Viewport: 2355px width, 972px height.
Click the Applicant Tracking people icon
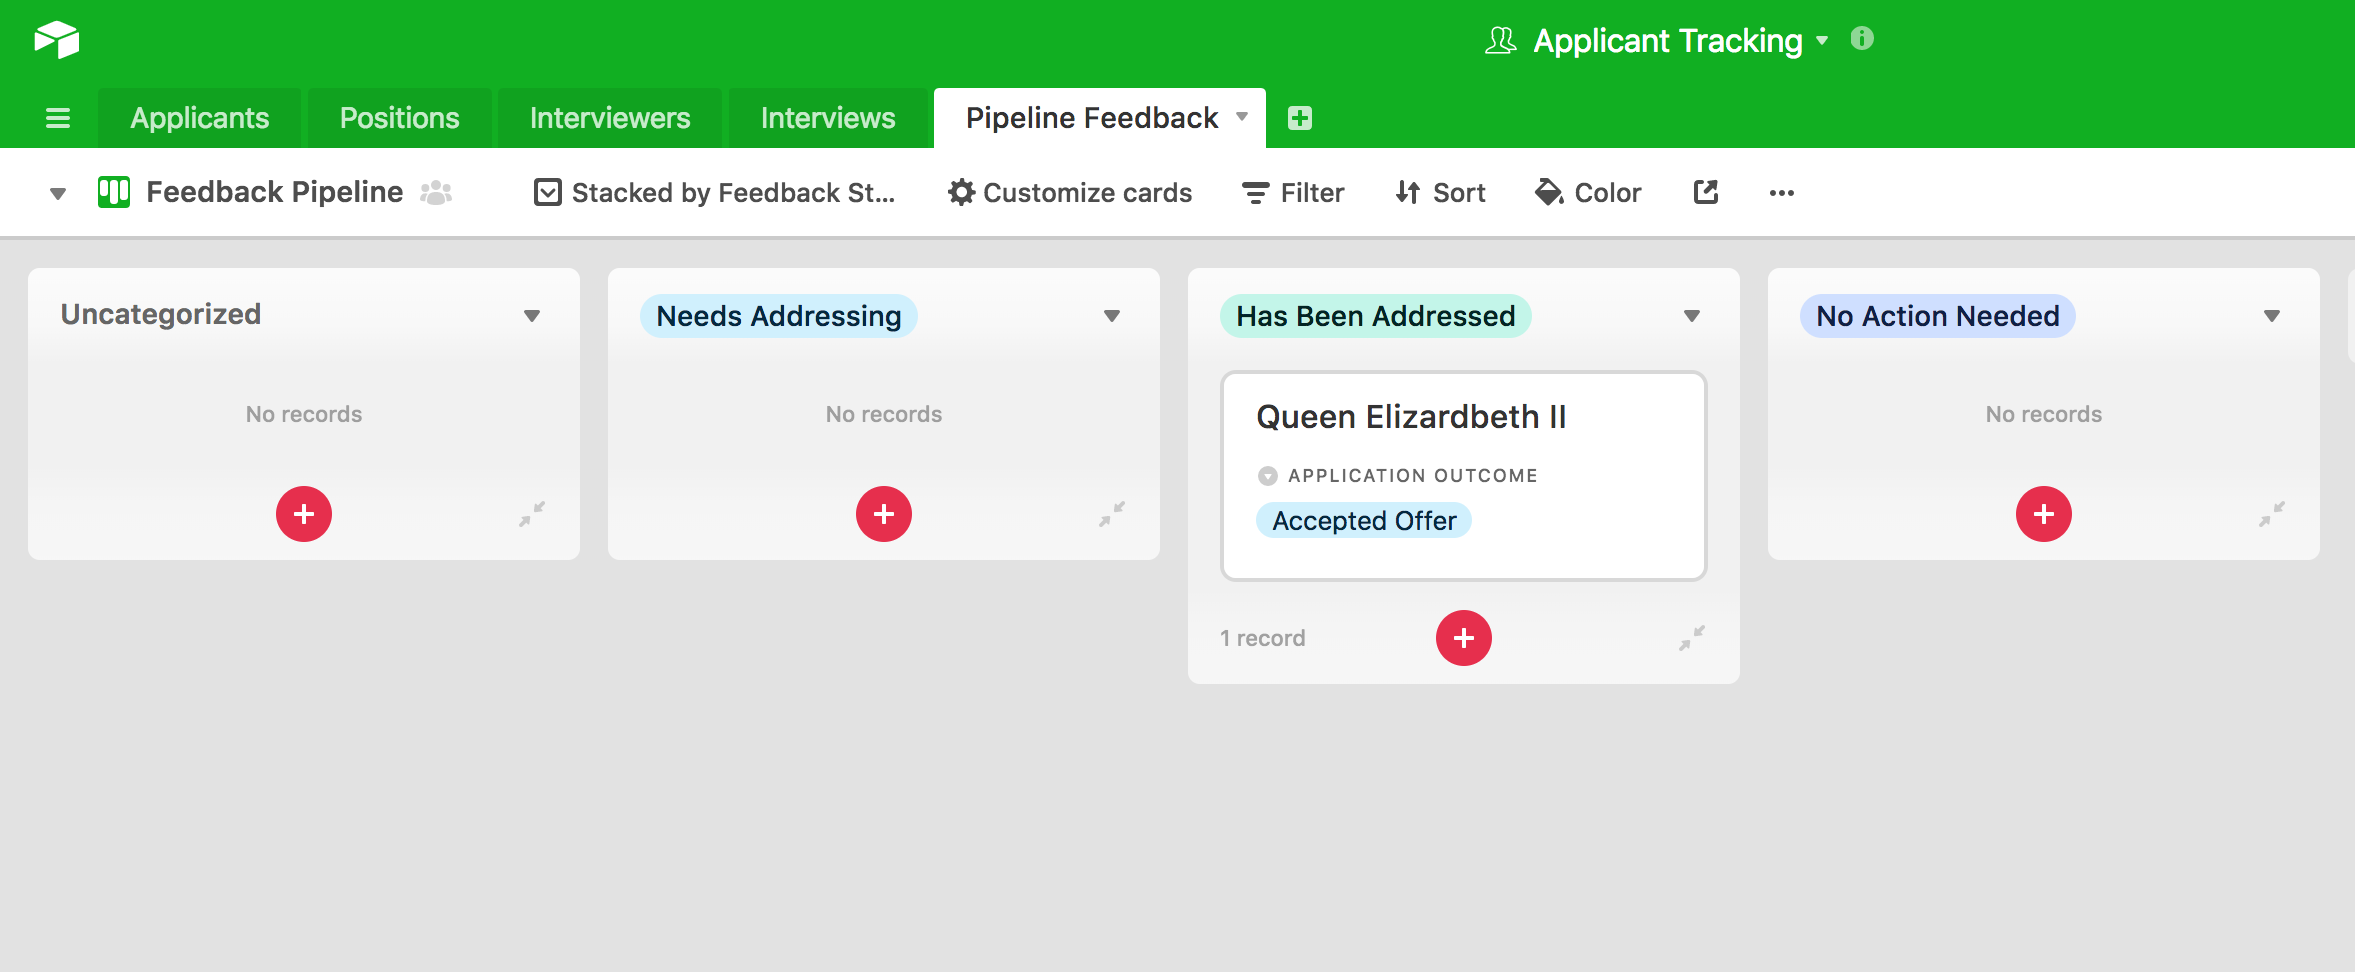tap(1500, 41)
